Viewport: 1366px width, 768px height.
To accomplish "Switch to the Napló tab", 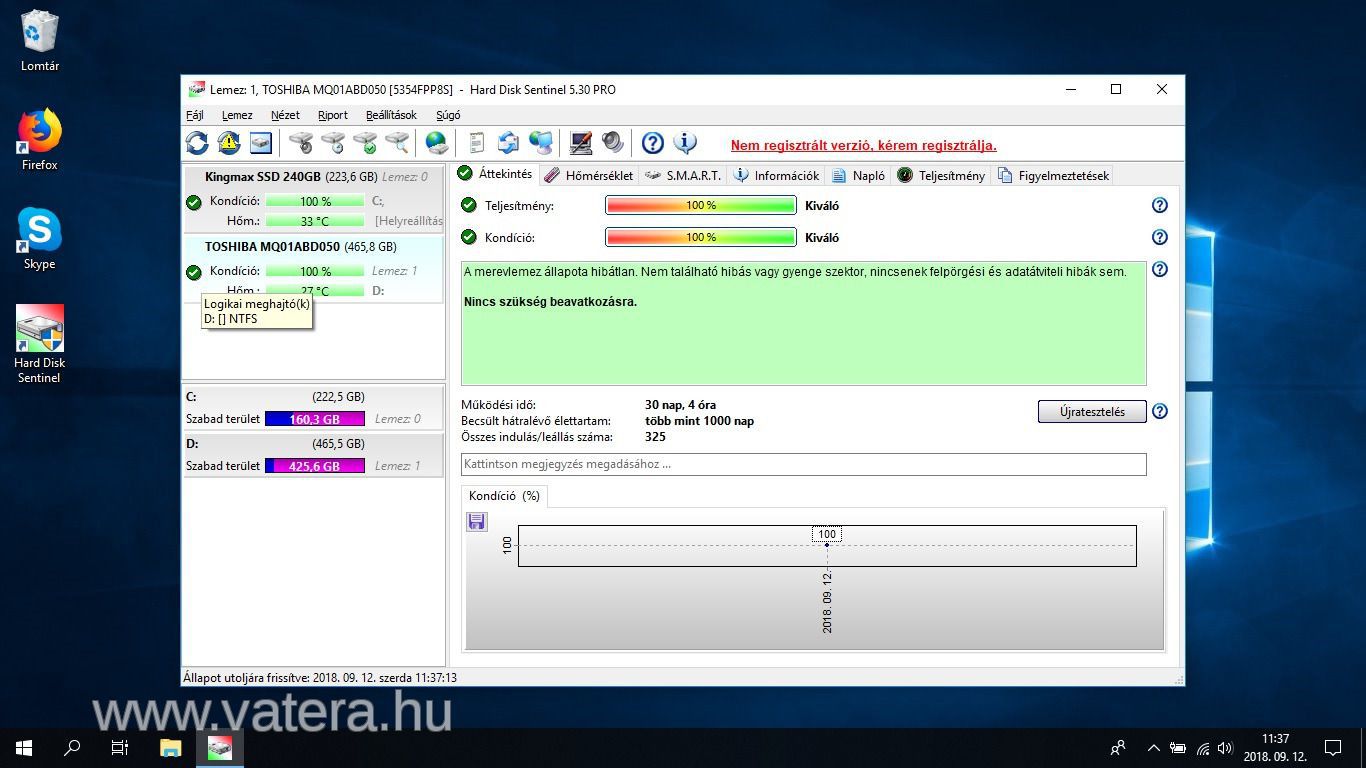I will pyautogui.click(x=858, y=175).
